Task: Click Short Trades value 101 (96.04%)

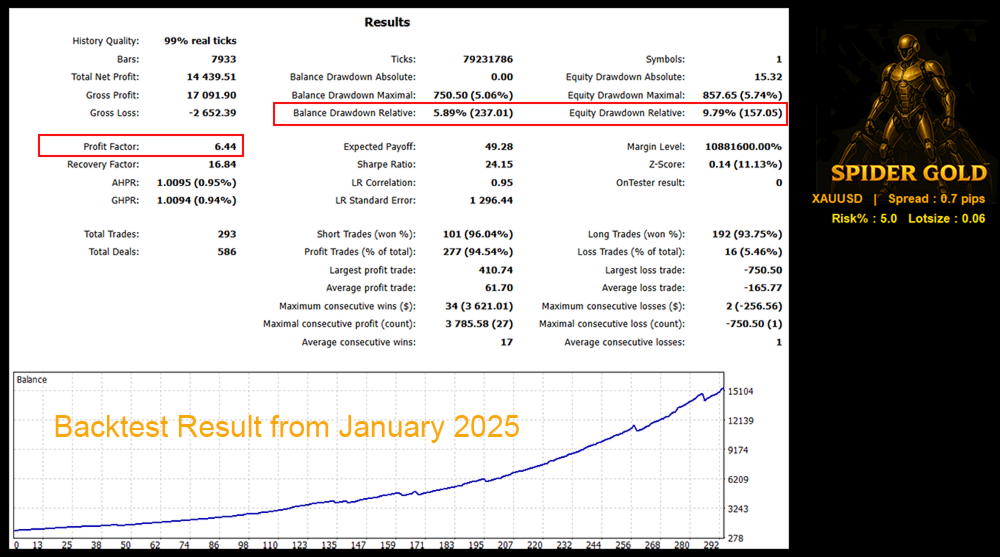Action: click(x=478, y=234)
